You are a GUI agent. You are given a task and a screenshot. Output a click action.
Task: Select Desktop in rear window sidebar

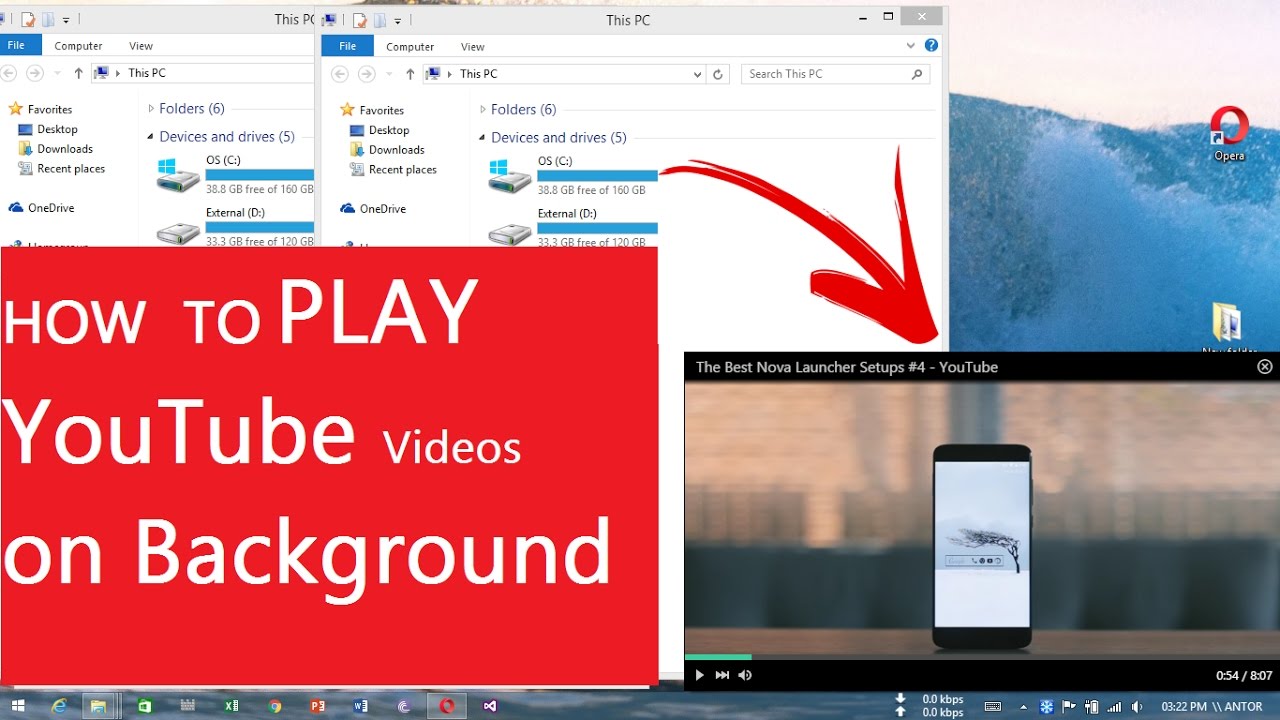coord(48,129)
